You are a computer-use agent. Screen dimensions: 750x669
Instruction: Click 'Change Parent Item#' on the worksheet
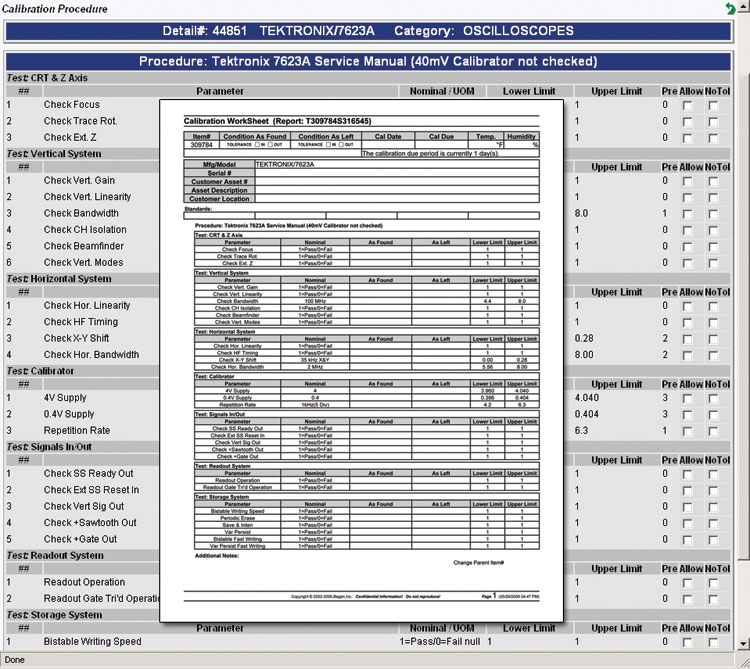(478, 563)
